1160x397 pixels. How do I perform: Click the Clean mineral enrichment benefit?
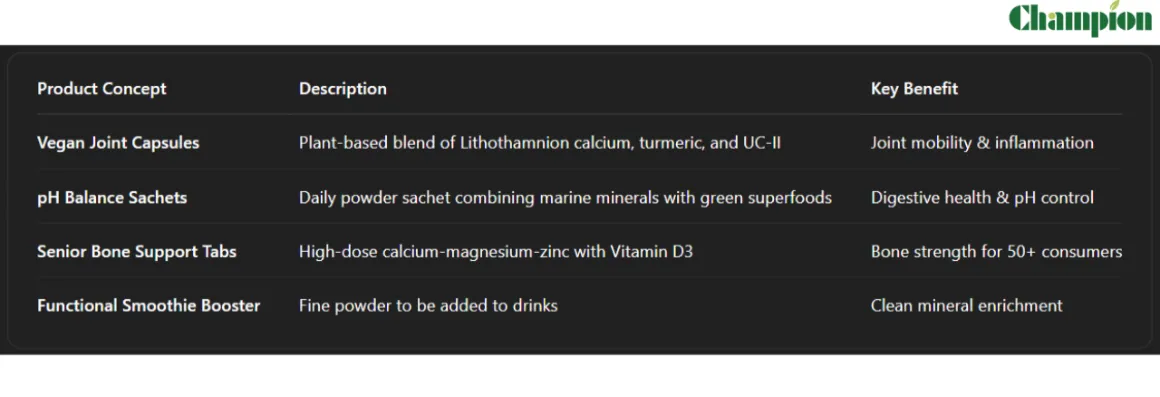point(966,305)
